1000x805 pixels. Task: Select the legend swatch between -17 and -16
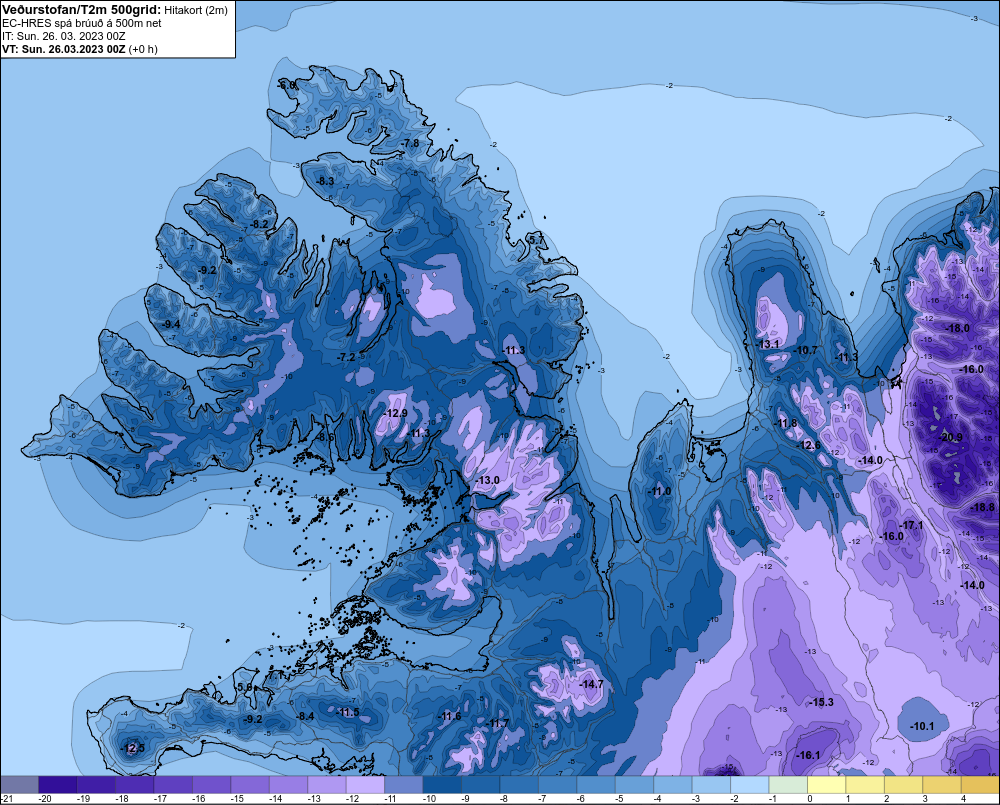(173, 785)
